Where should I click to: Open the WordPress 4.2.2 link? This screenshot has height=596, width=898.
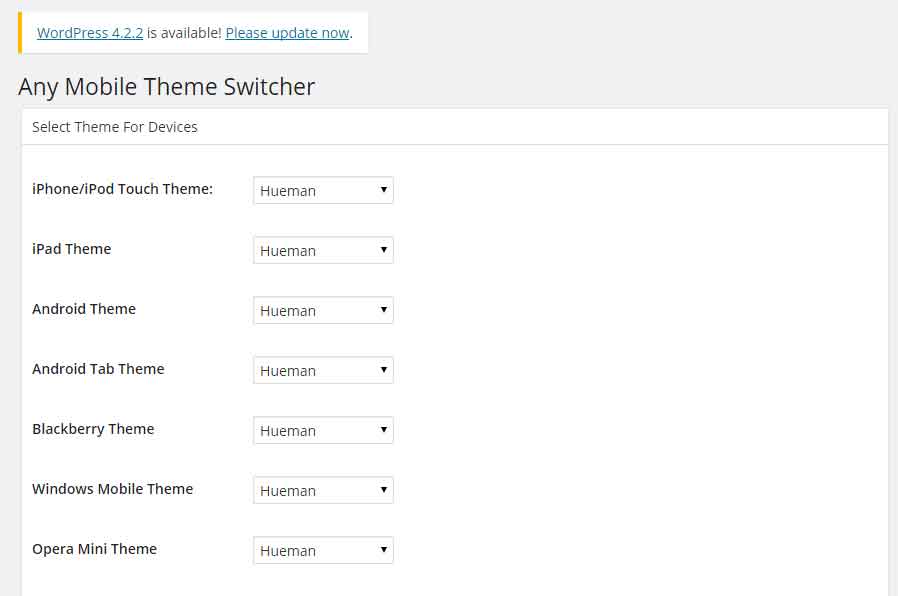(89, 33)
